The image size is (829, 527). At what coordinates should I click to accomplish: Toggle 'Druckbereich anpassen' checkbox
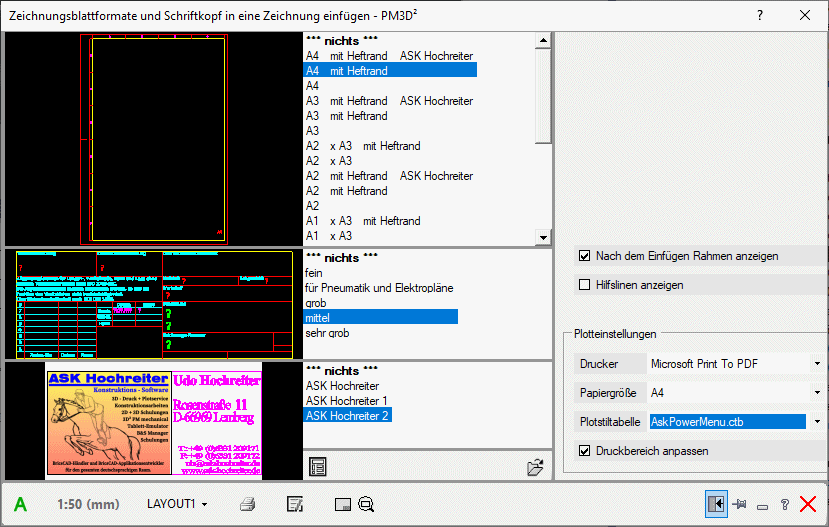[x=585, y=451]
